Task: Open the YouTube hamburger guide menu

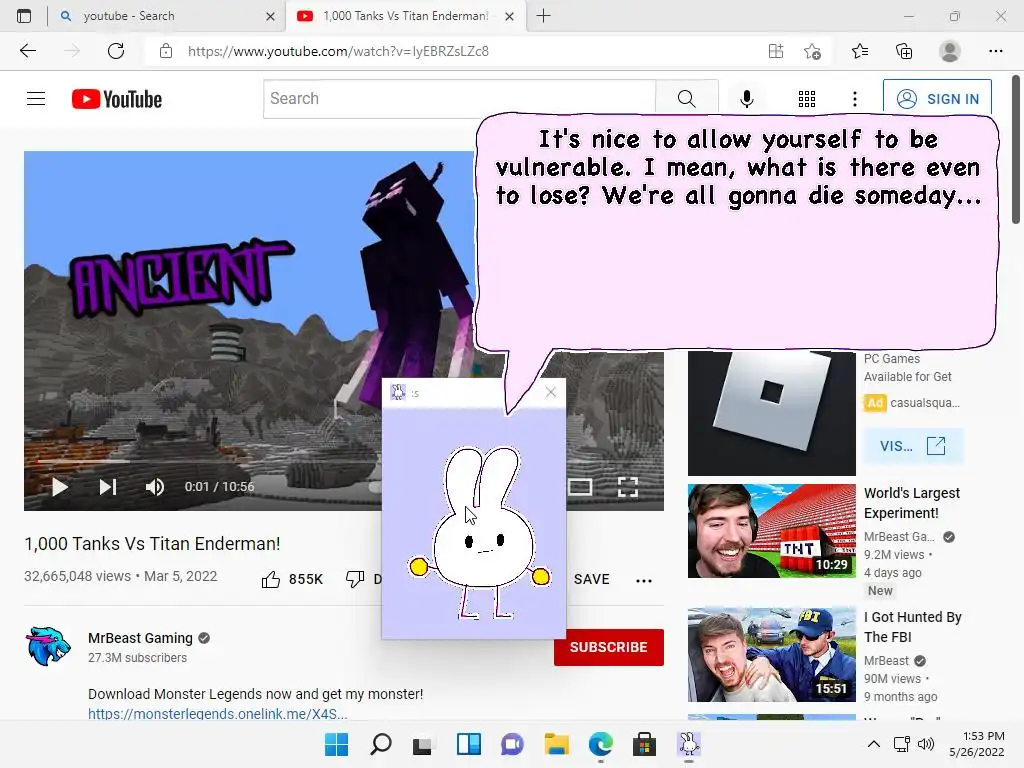Action: 36,99
